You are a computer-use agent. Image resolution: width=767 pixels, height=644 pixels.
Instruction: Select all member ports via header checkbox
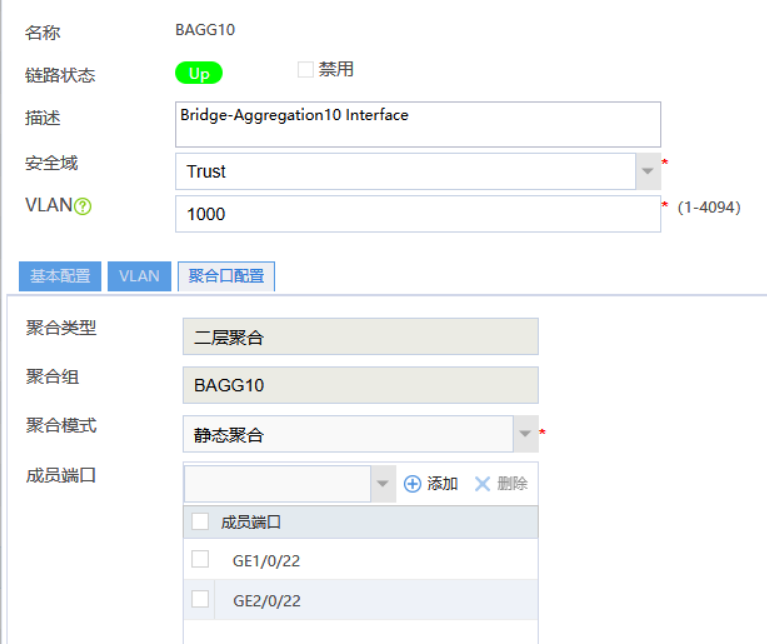pos(200,521)
